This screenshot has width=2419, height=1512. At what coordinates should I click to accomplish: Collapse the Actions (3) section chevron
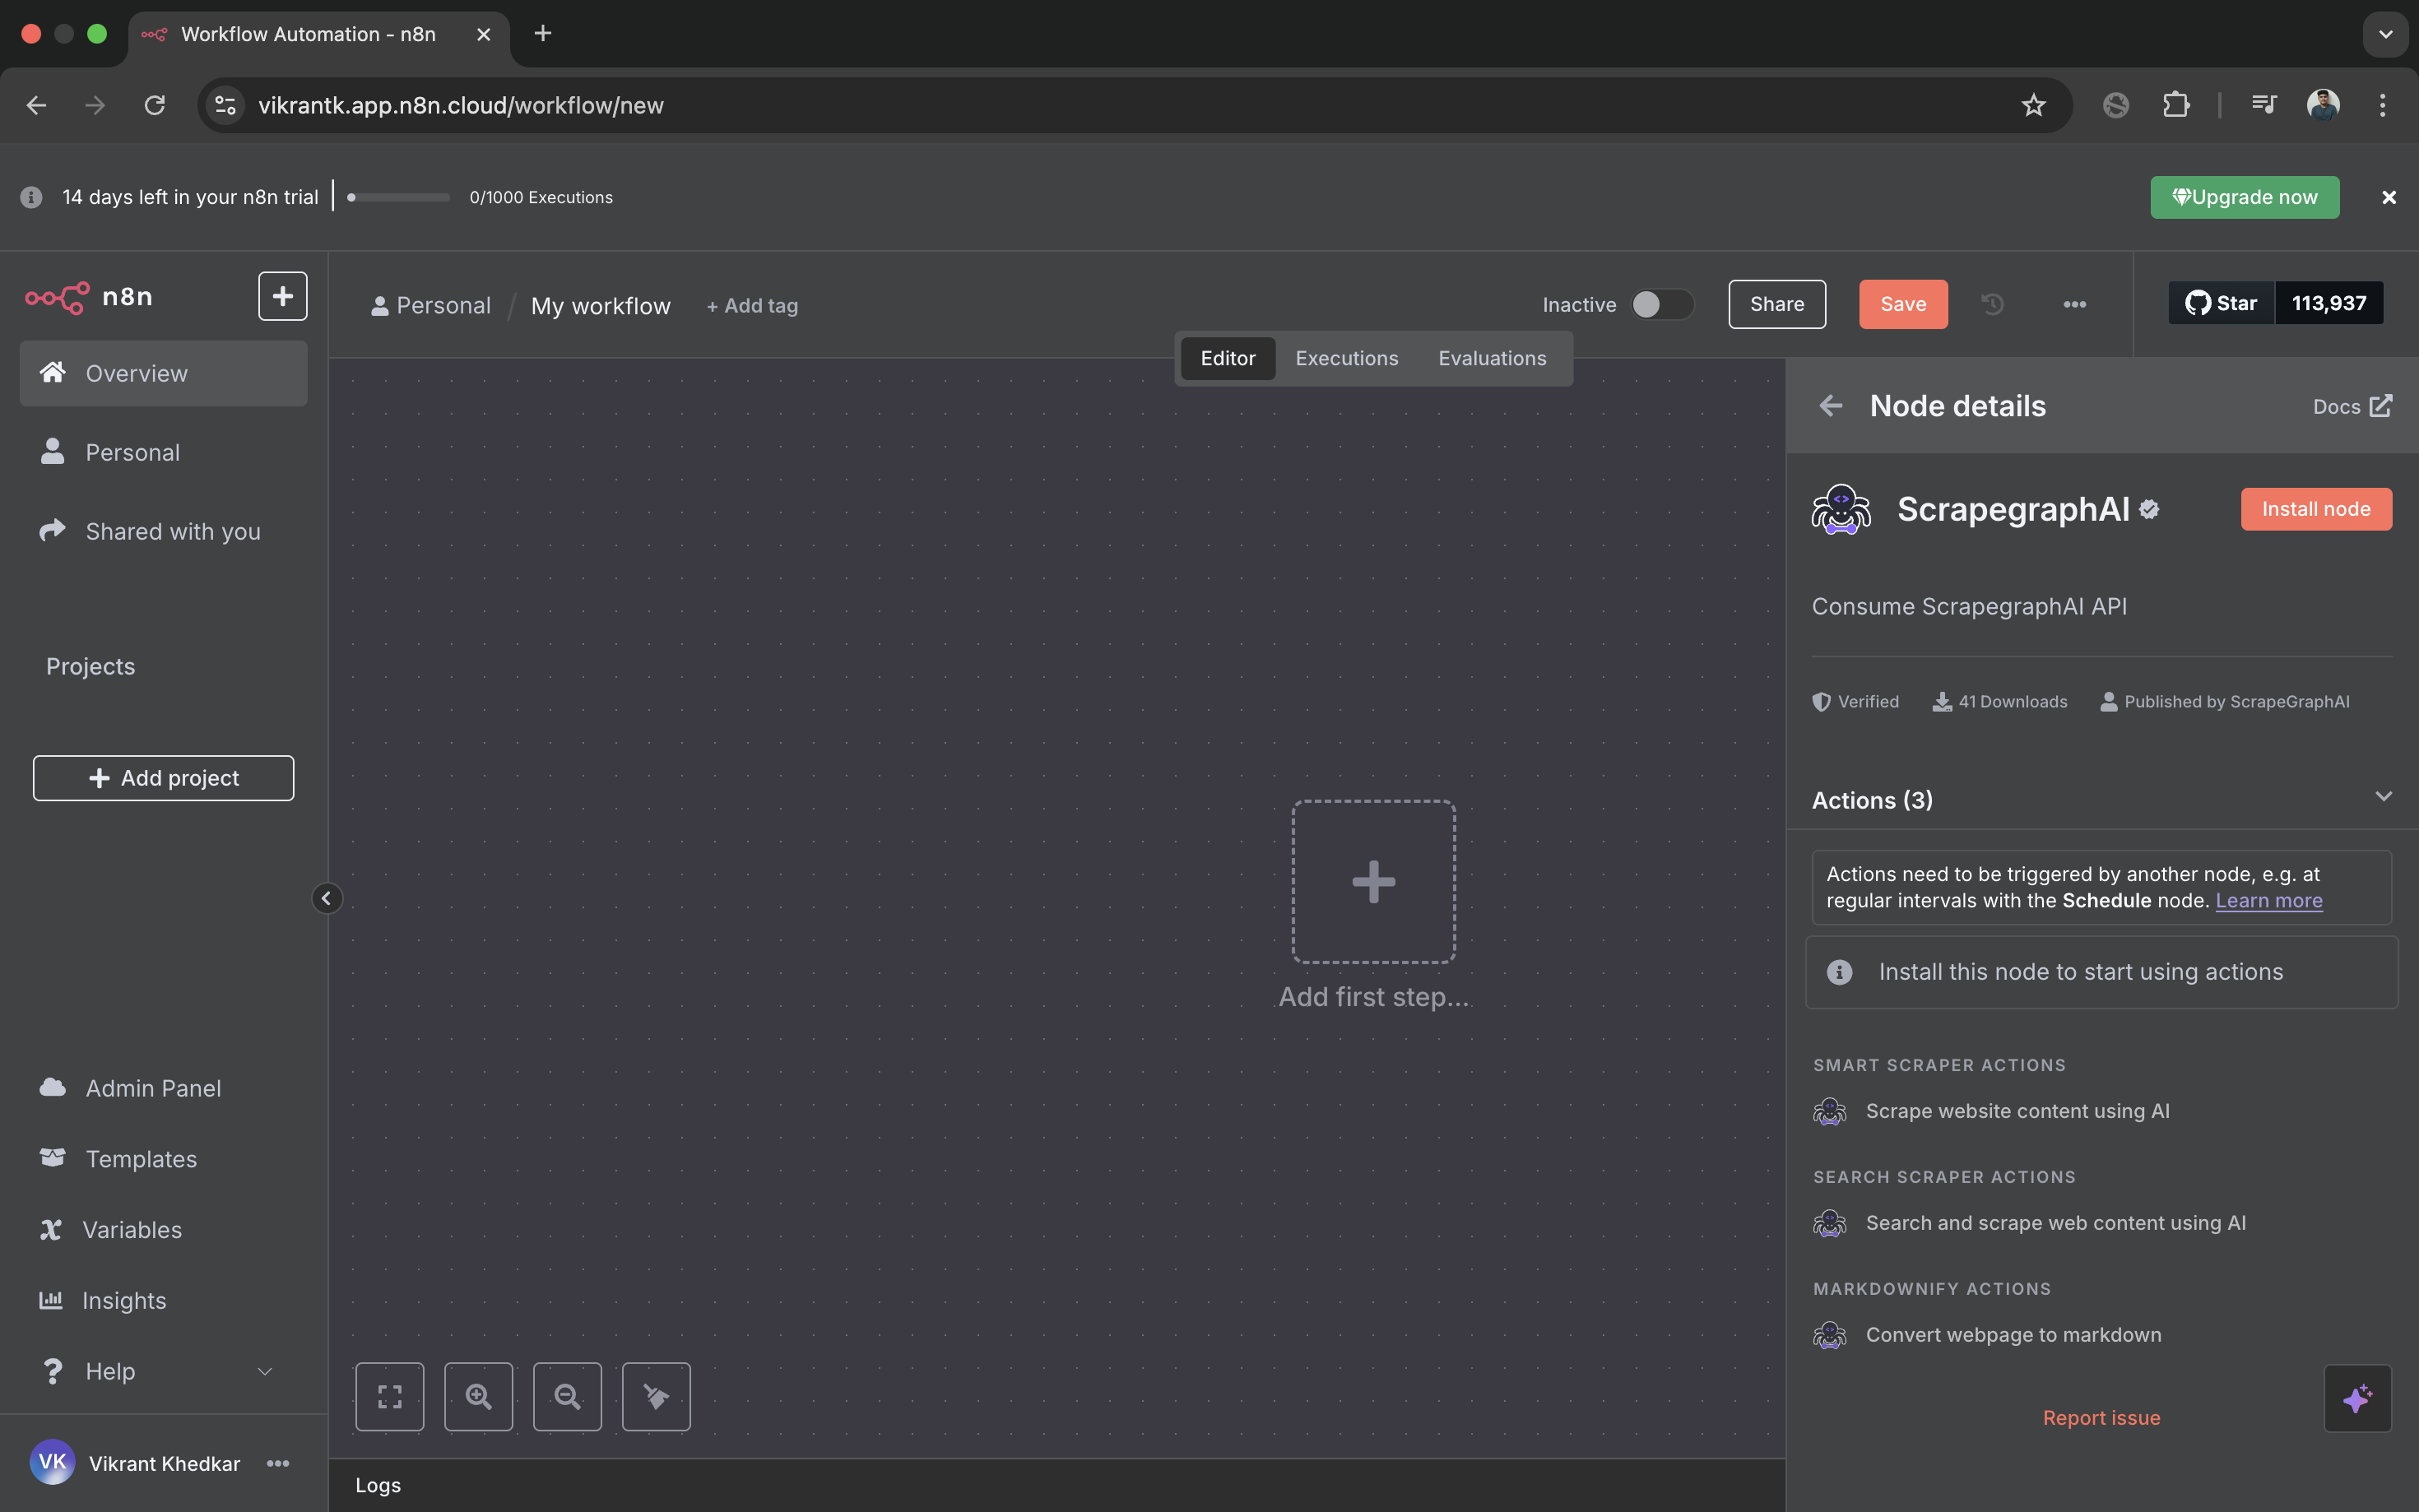pos(2383,797)
